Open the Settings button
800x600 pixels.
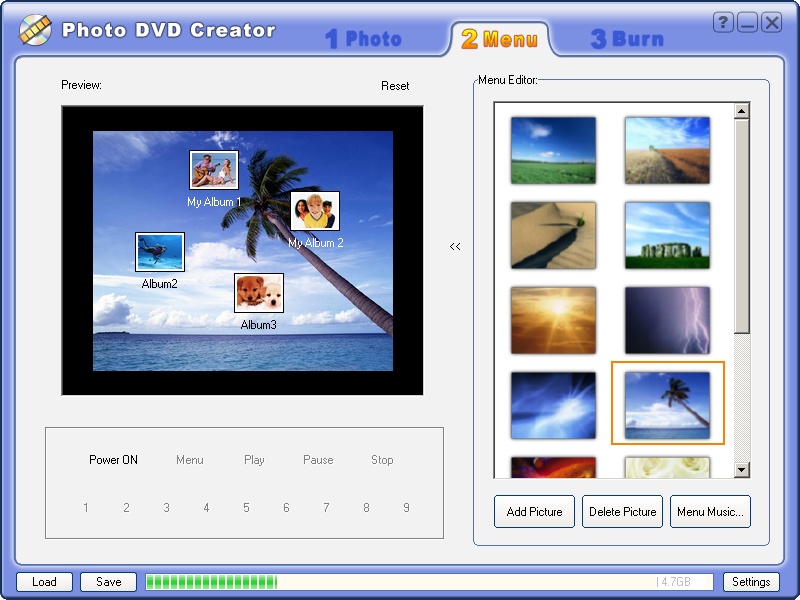751,582
